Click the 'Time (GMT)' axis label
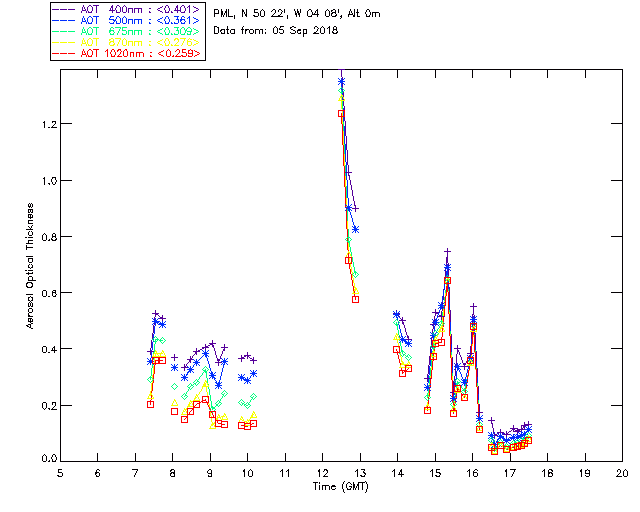 pos(340,487)
